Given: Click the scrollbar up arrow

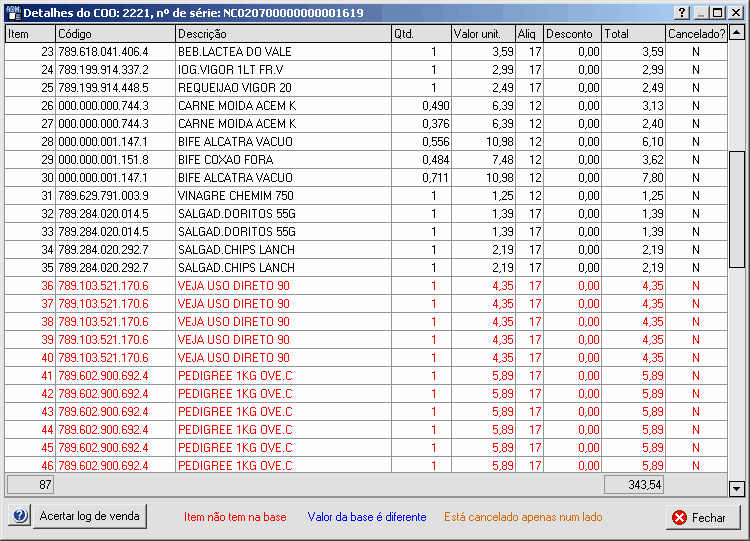Looking at the screenshot, I should (x=736, y=33).
